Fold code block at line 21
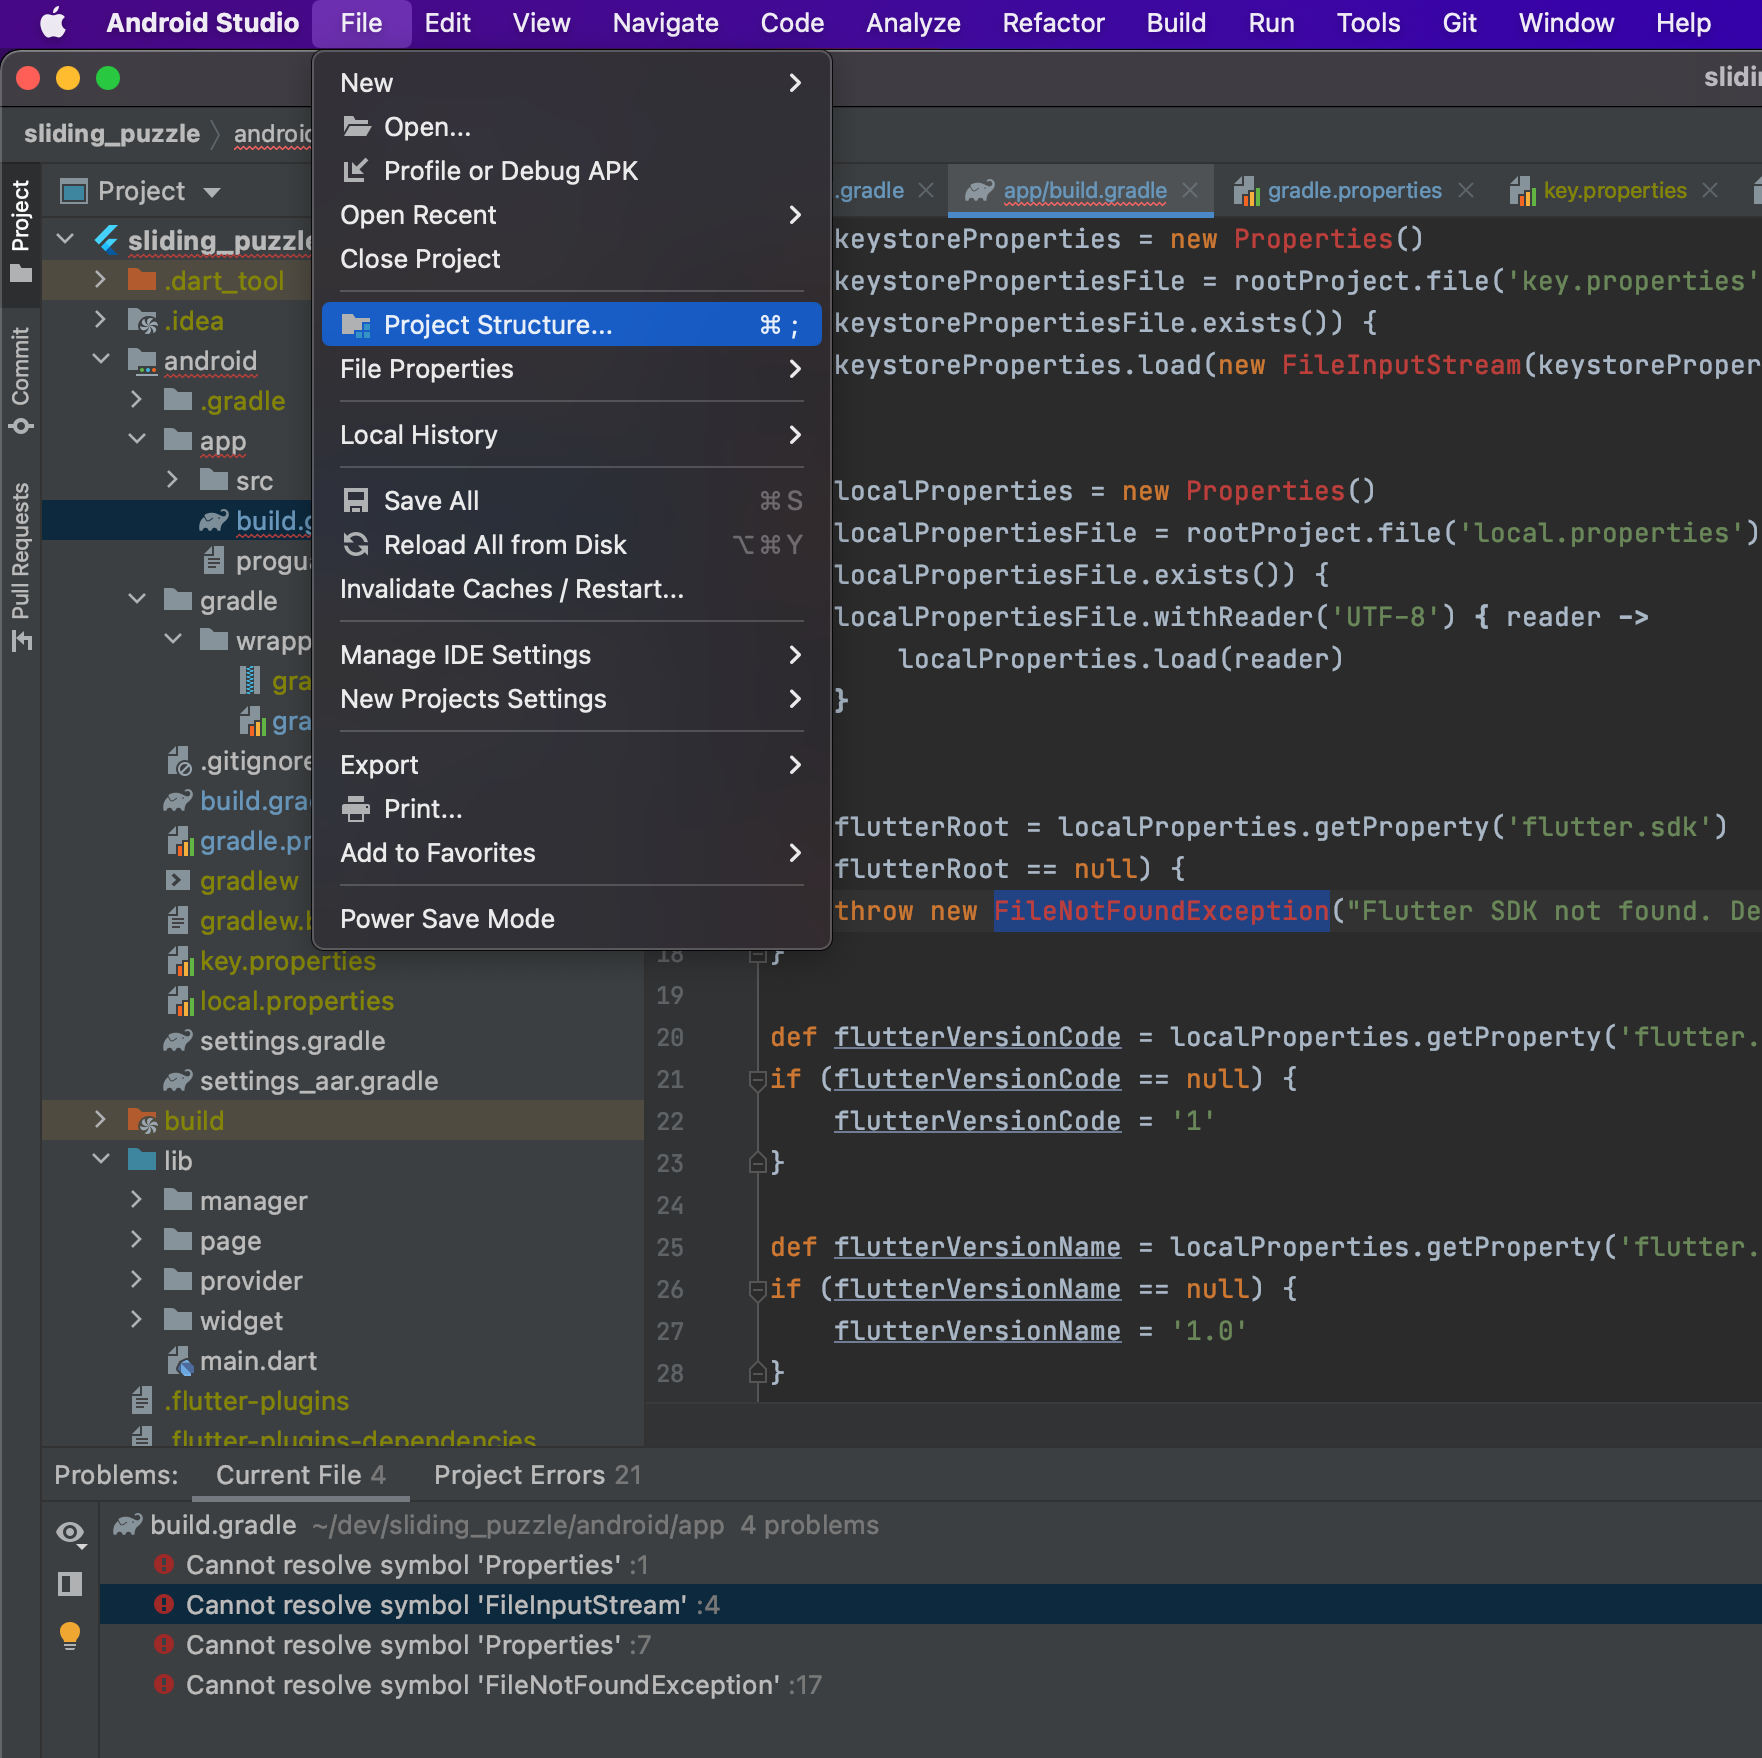The width and height of the screenshot is (1762, 1758). click(x=758, y=1079)
